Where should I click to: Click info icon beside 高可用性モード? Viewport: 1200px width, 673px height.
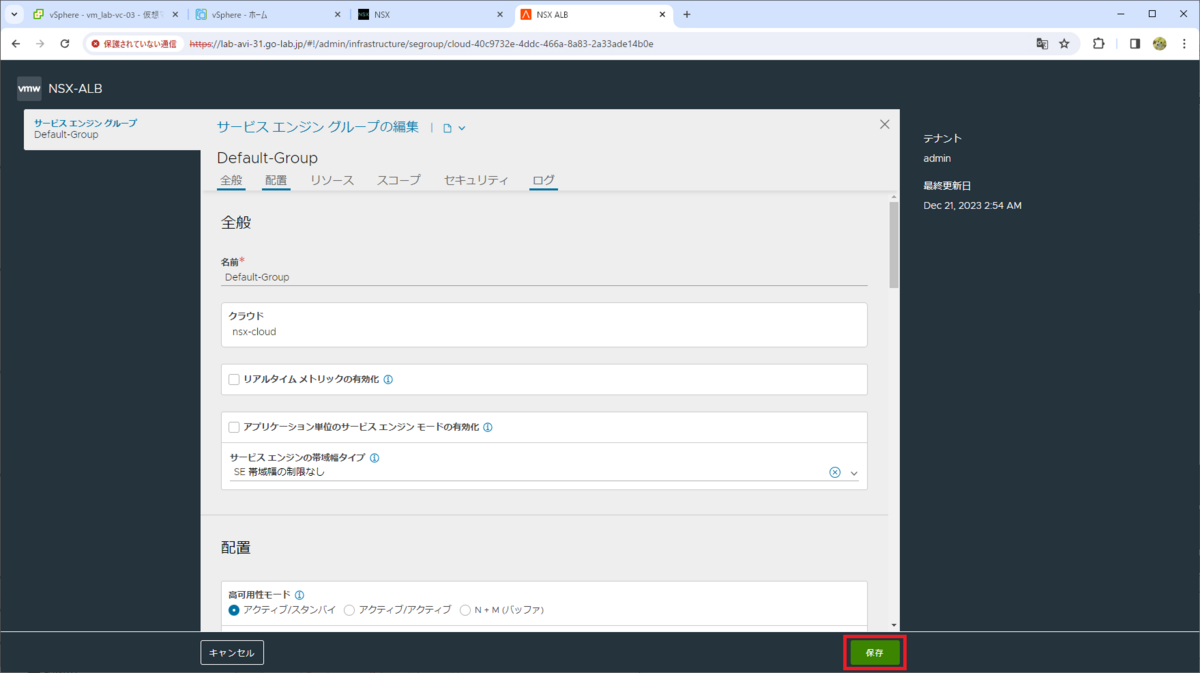coord(300,595)
